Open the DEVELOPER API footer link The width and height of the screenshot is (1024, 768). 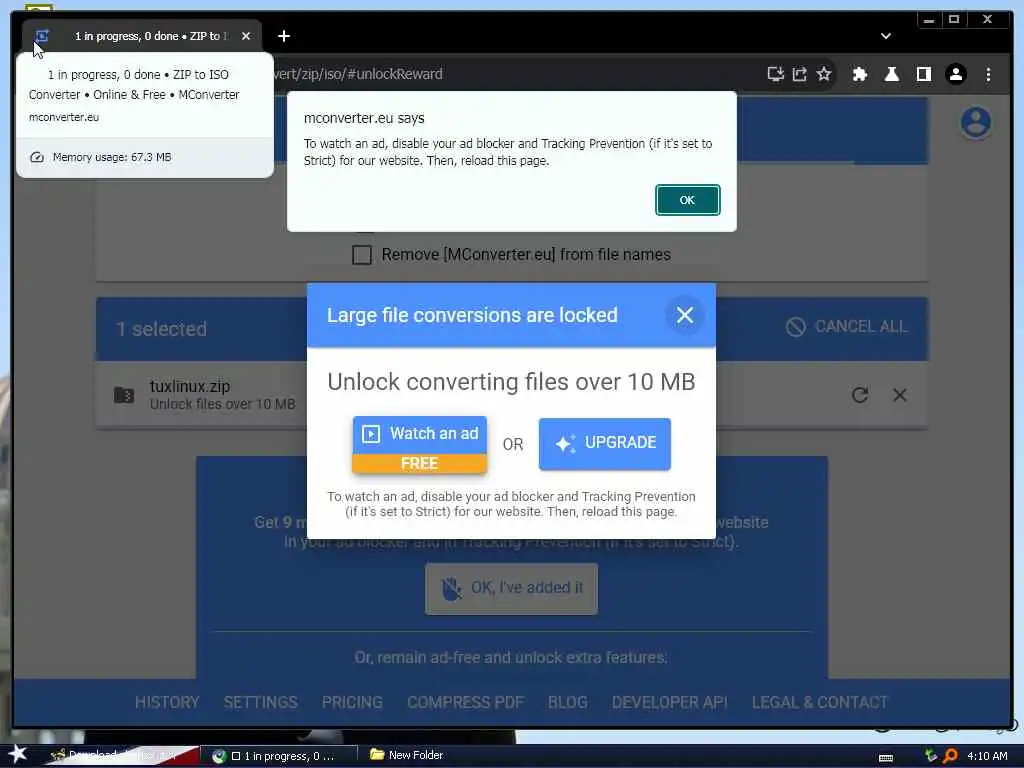point(669,702)
